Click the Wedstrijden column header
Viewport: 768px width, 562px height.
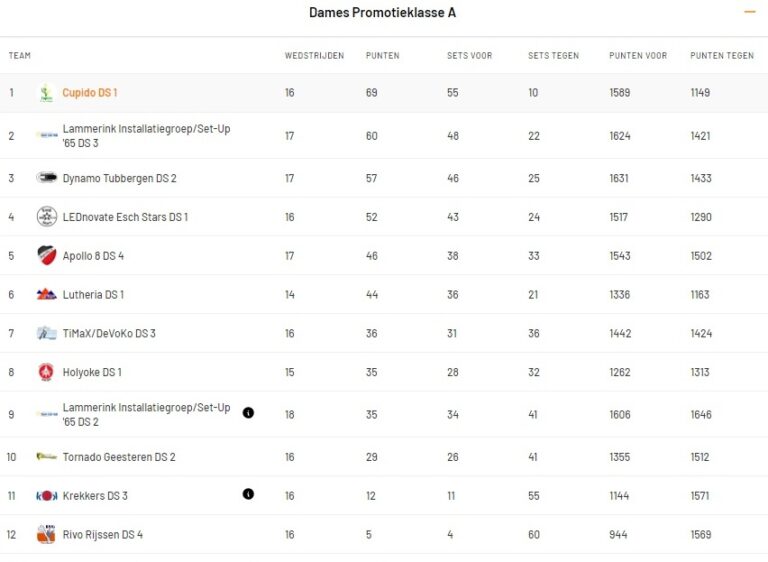314,56
